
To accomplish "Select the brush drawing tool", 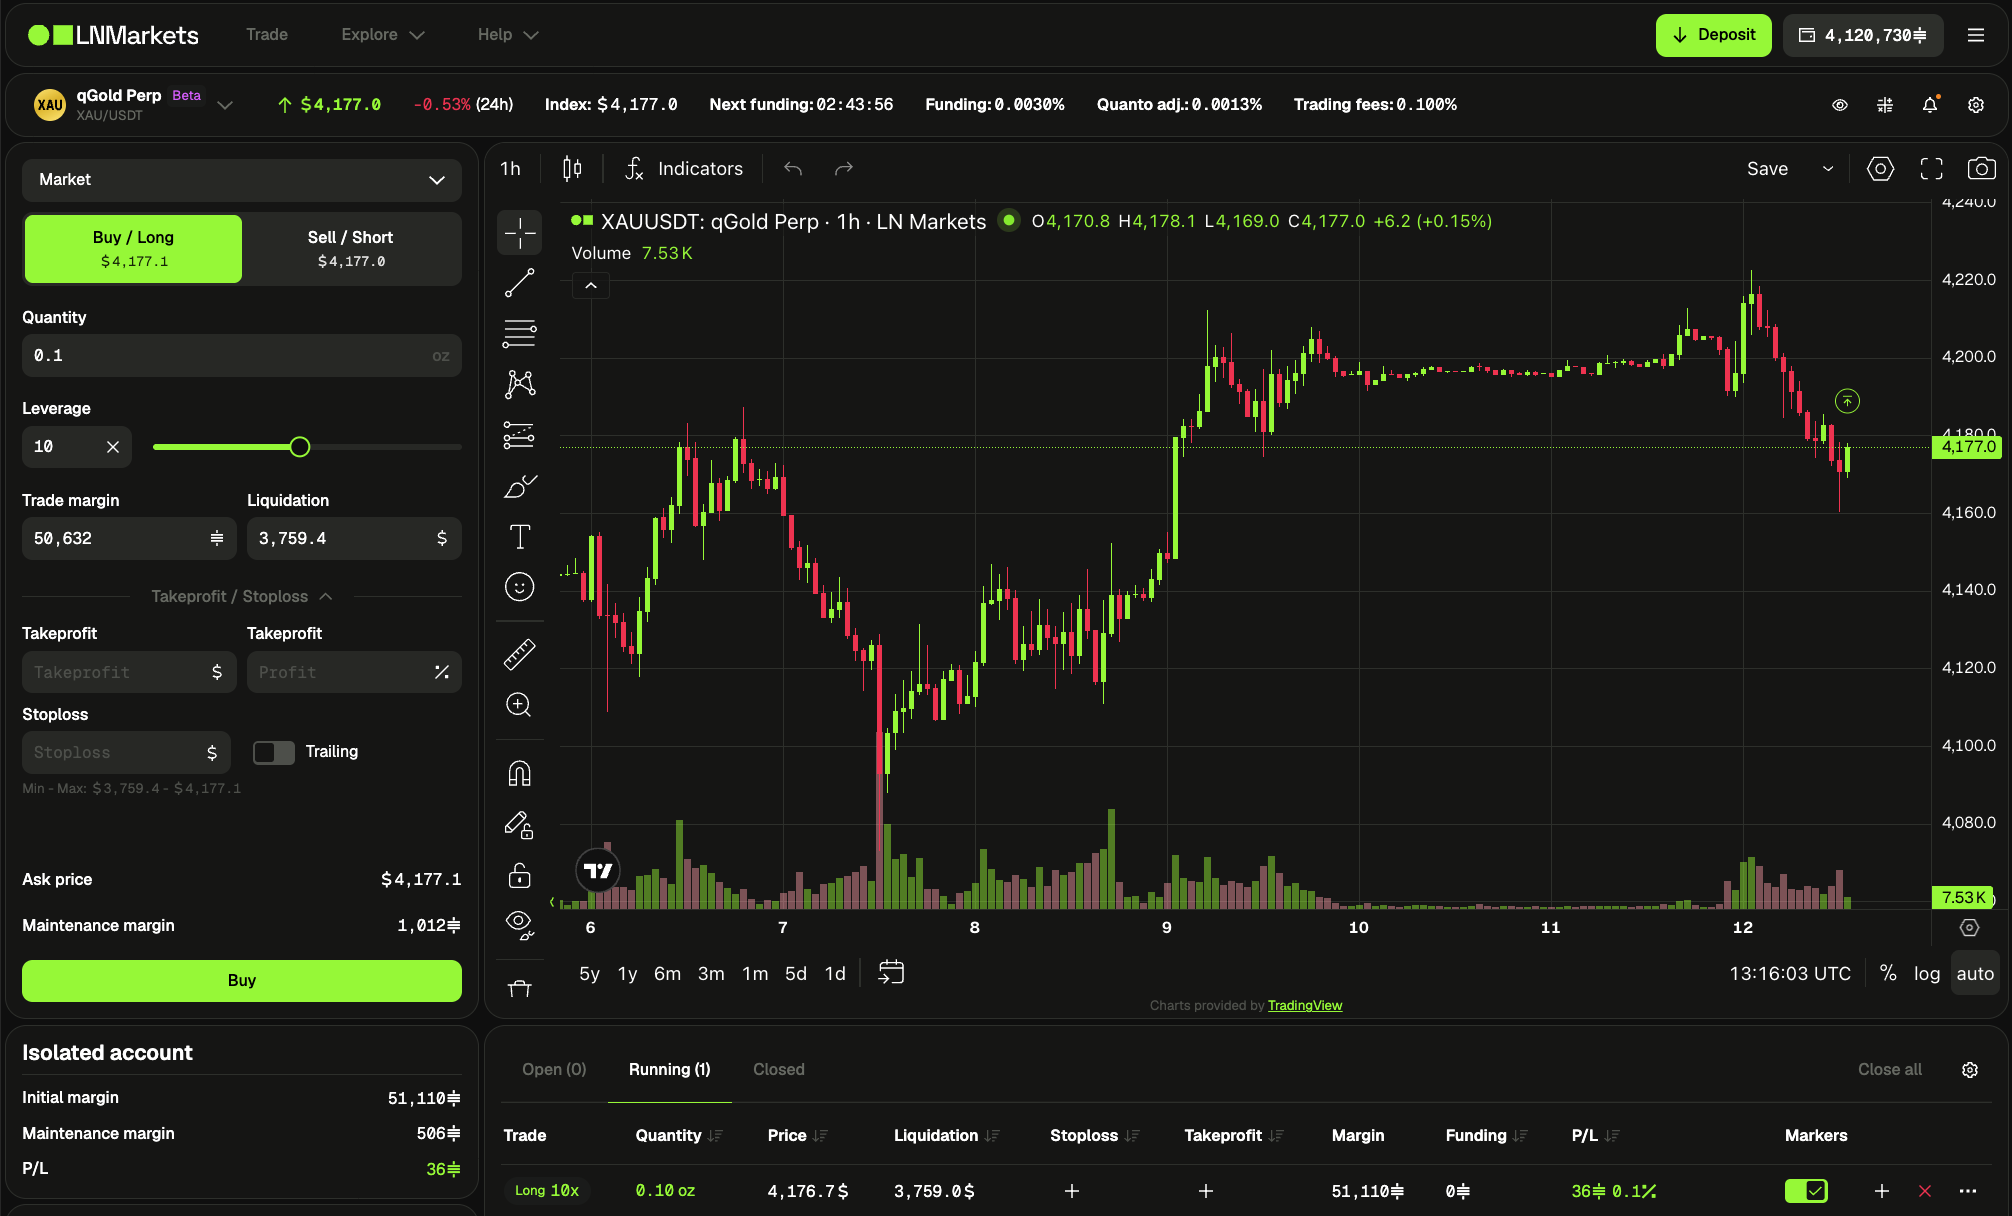I will [519, 486].
